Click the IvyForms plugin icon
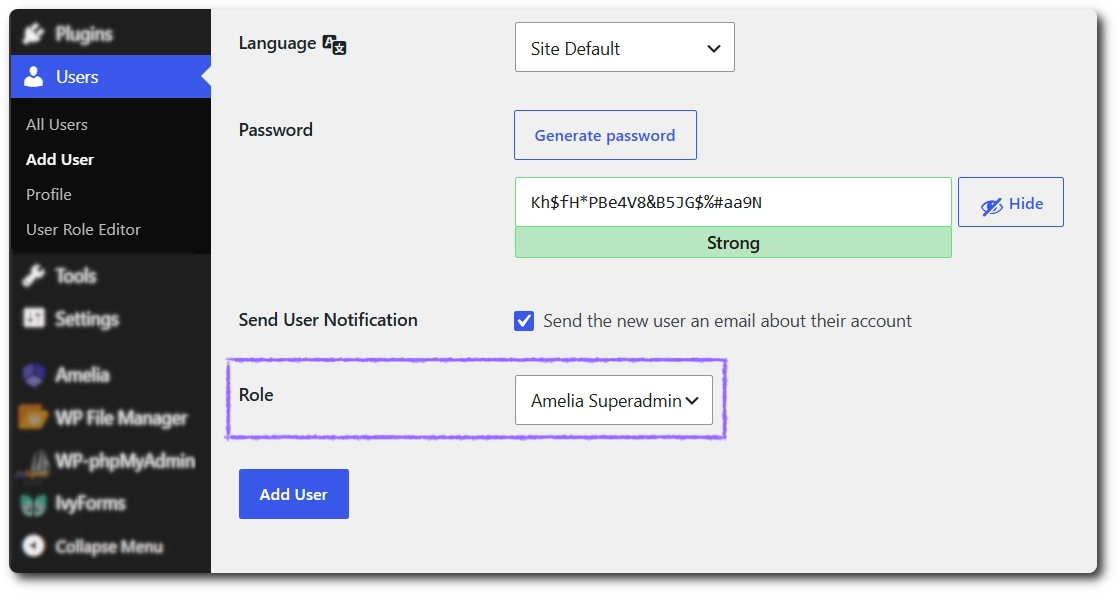The height and width of the screenshot is (594, 1118). (x=34, y=503)
